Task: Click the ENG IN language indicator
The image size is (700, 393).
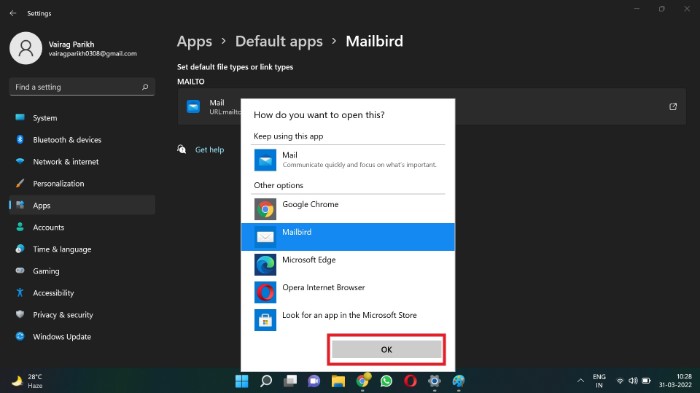Action: pyautogui.click(x=599, y=381)
